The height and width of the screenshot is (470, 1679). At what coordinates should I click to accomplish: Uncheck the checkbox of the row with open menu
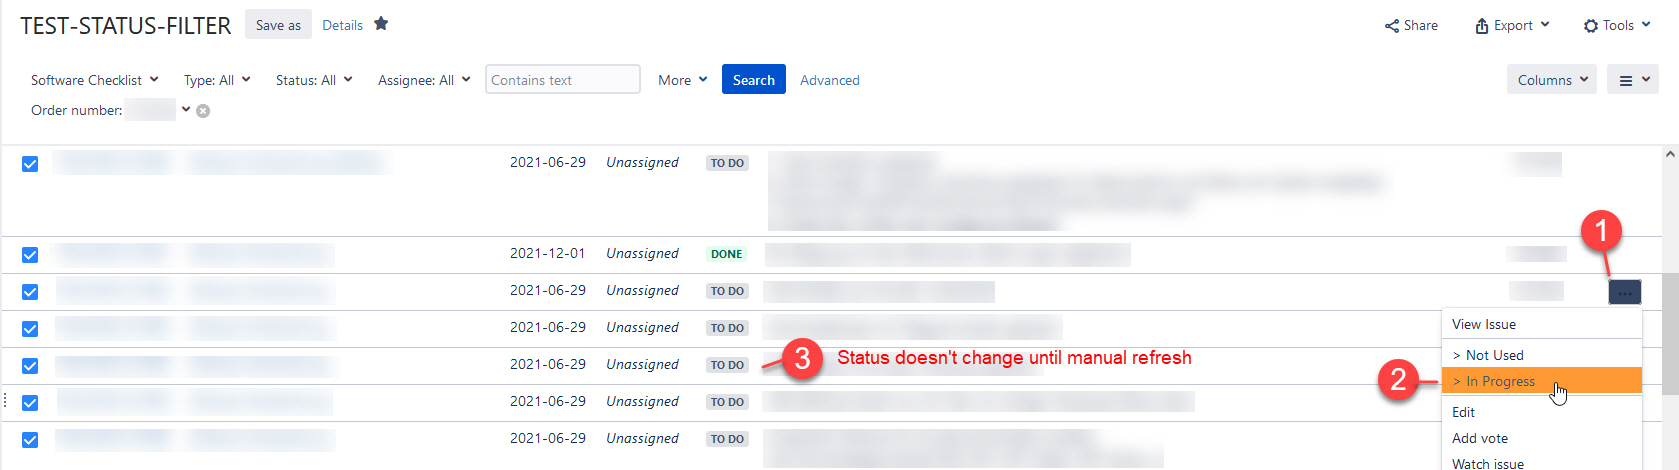pos(30,292)
